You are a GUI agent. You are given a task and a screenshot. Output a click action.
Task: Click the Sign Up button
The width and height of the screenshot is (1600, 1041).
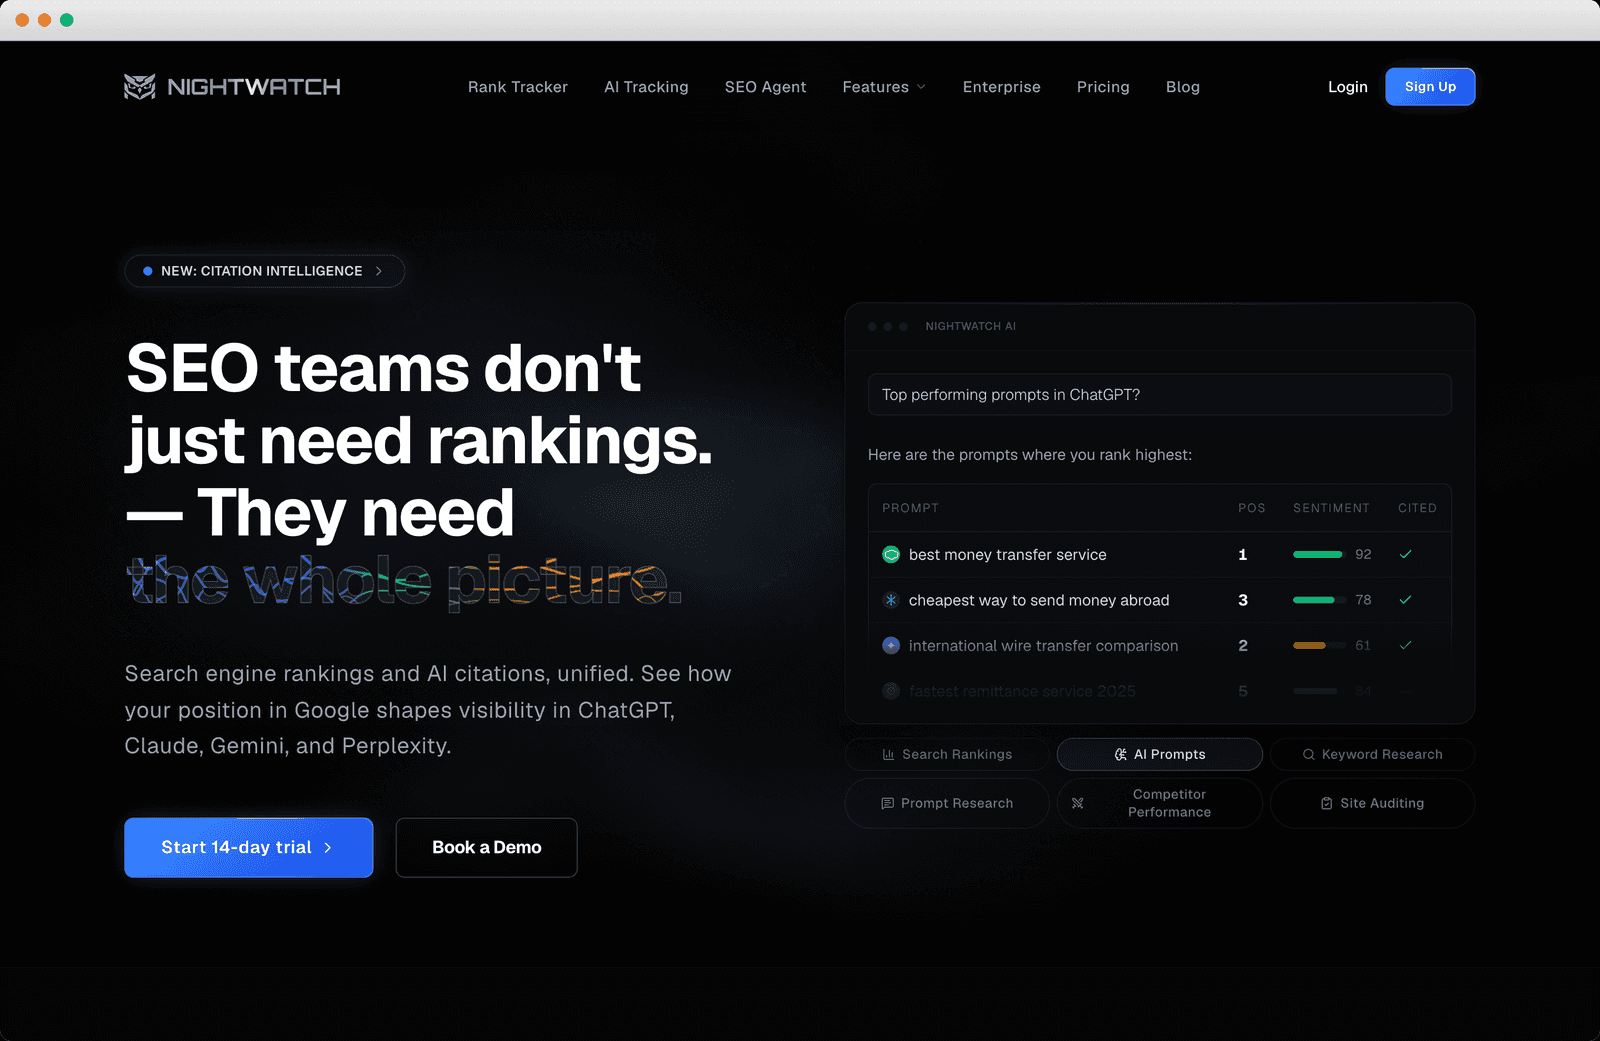[1430, 87]
